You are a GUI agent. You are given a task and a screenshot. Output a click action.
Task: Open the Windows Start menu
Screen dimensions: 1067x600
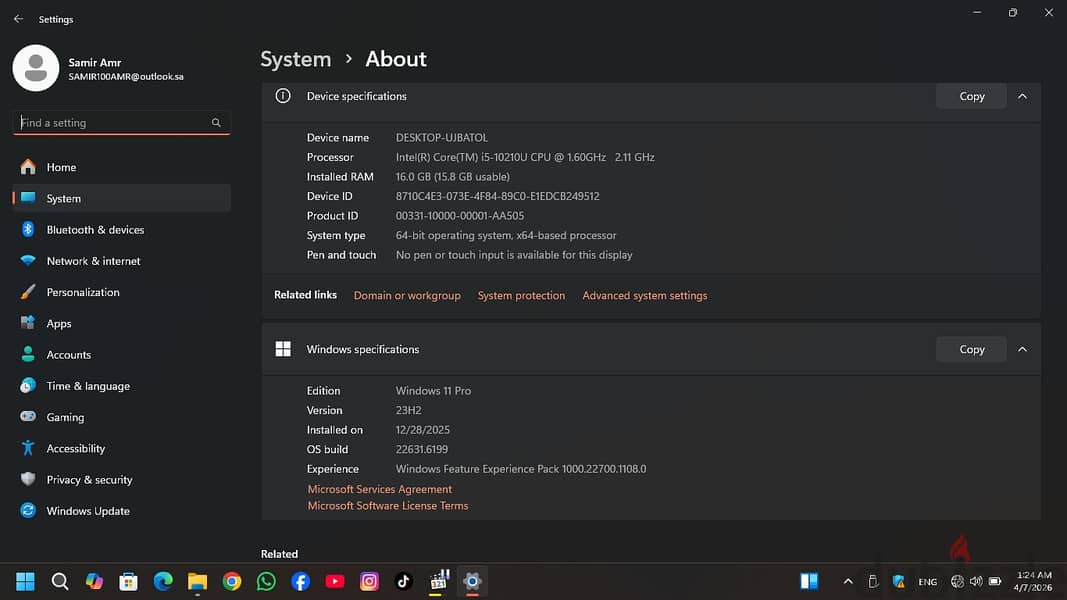[x=25, y=581]
